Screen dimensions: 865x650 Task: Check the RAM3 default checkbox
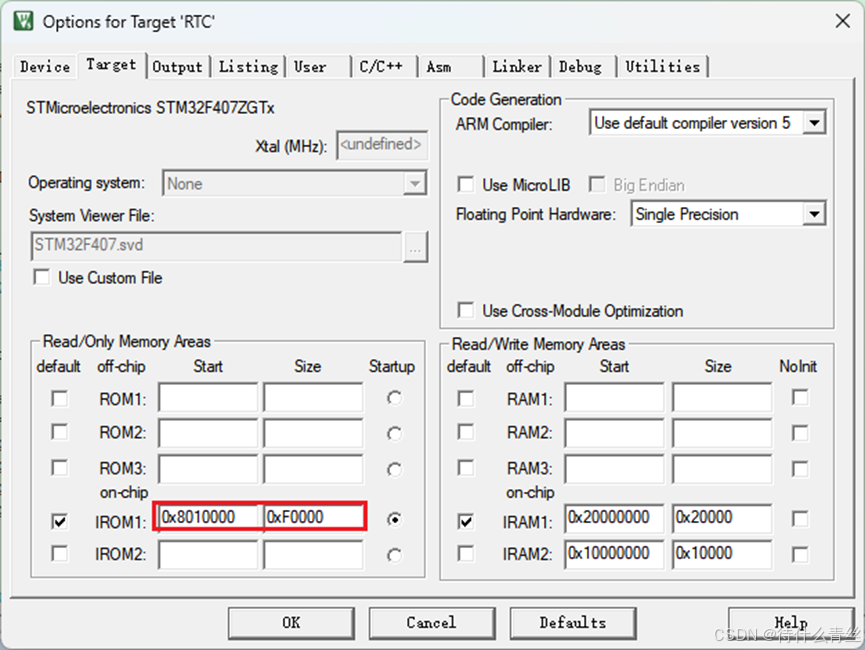[x=466, y=468]
